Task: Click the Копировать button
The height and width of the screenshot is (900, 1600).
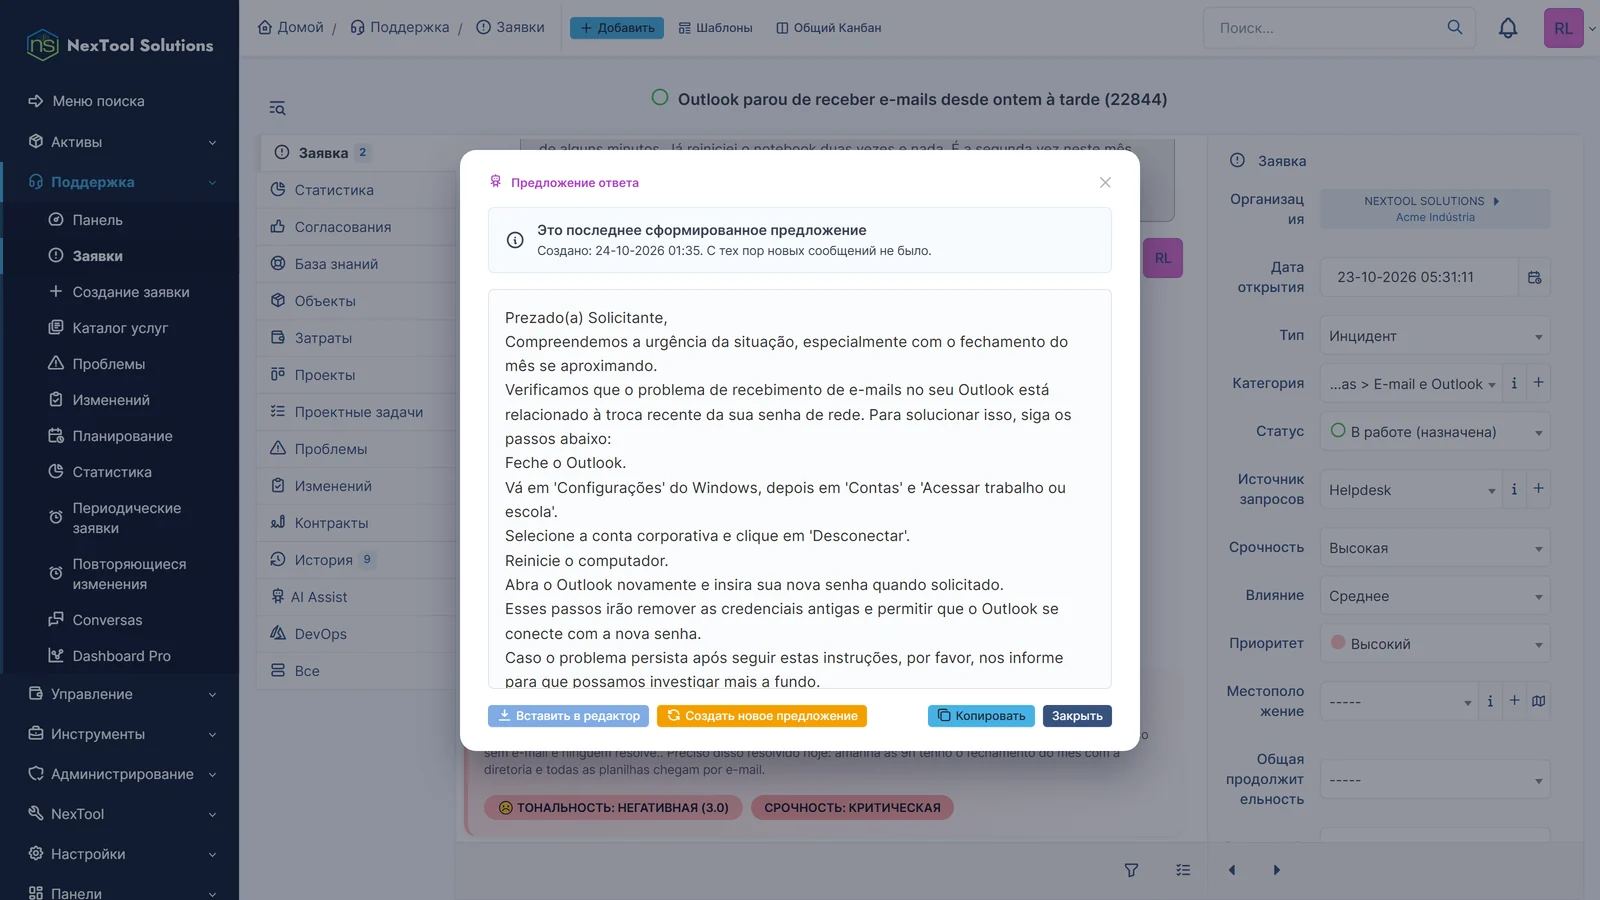Action: pyautogui.click(x=981, y=716)
